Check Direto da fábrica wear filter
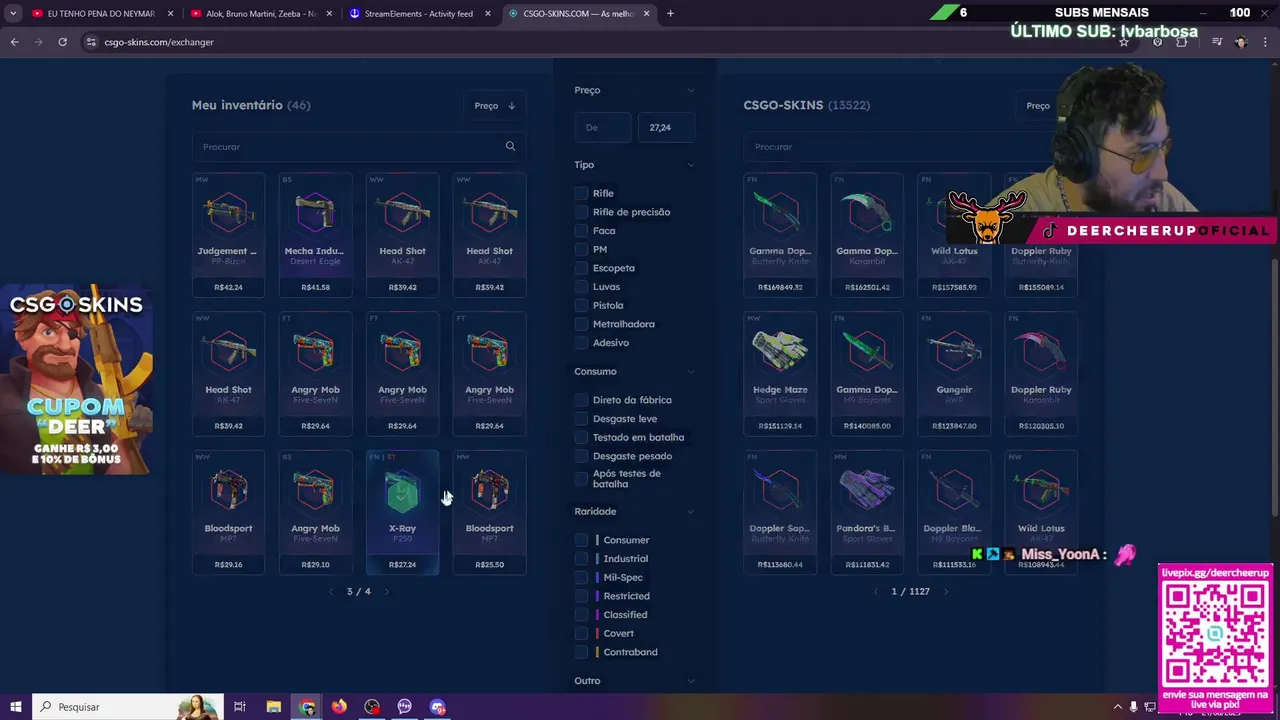Image resolution: width=1280 pixels, height=720 pixels. coord(581,400)
